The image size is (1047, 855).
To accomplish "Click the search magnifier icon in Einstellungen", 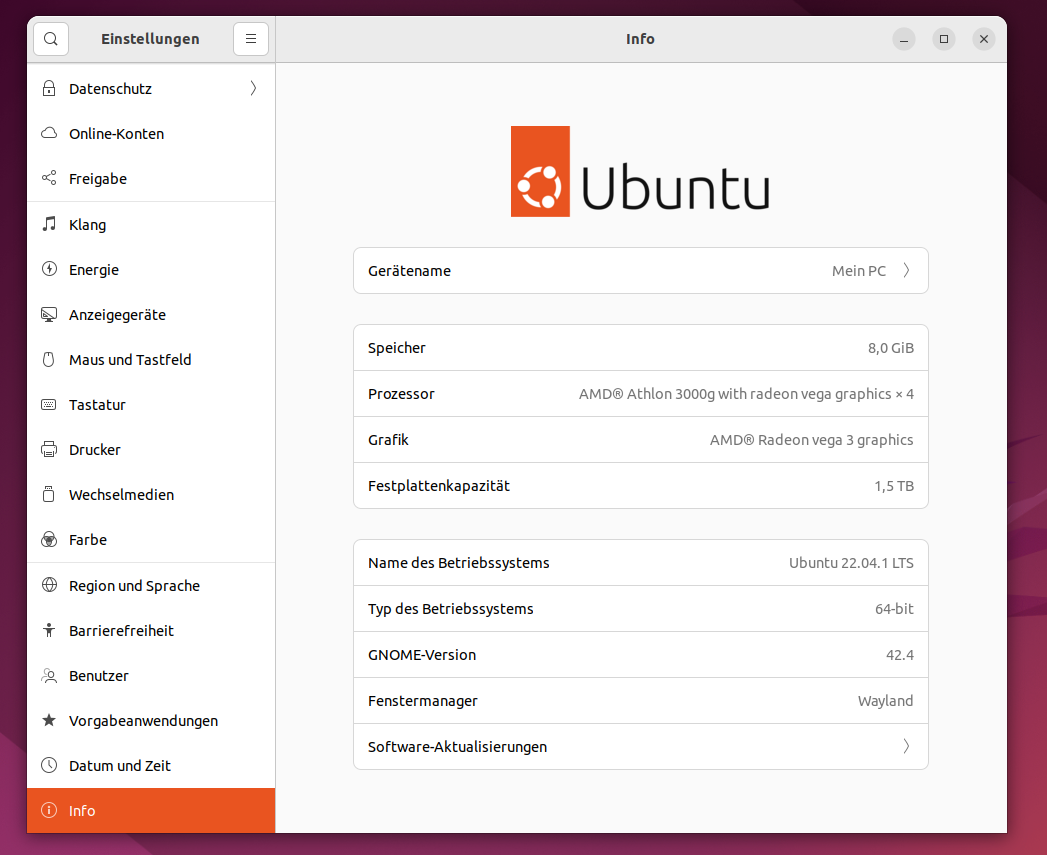I will [x=51, y=39].
